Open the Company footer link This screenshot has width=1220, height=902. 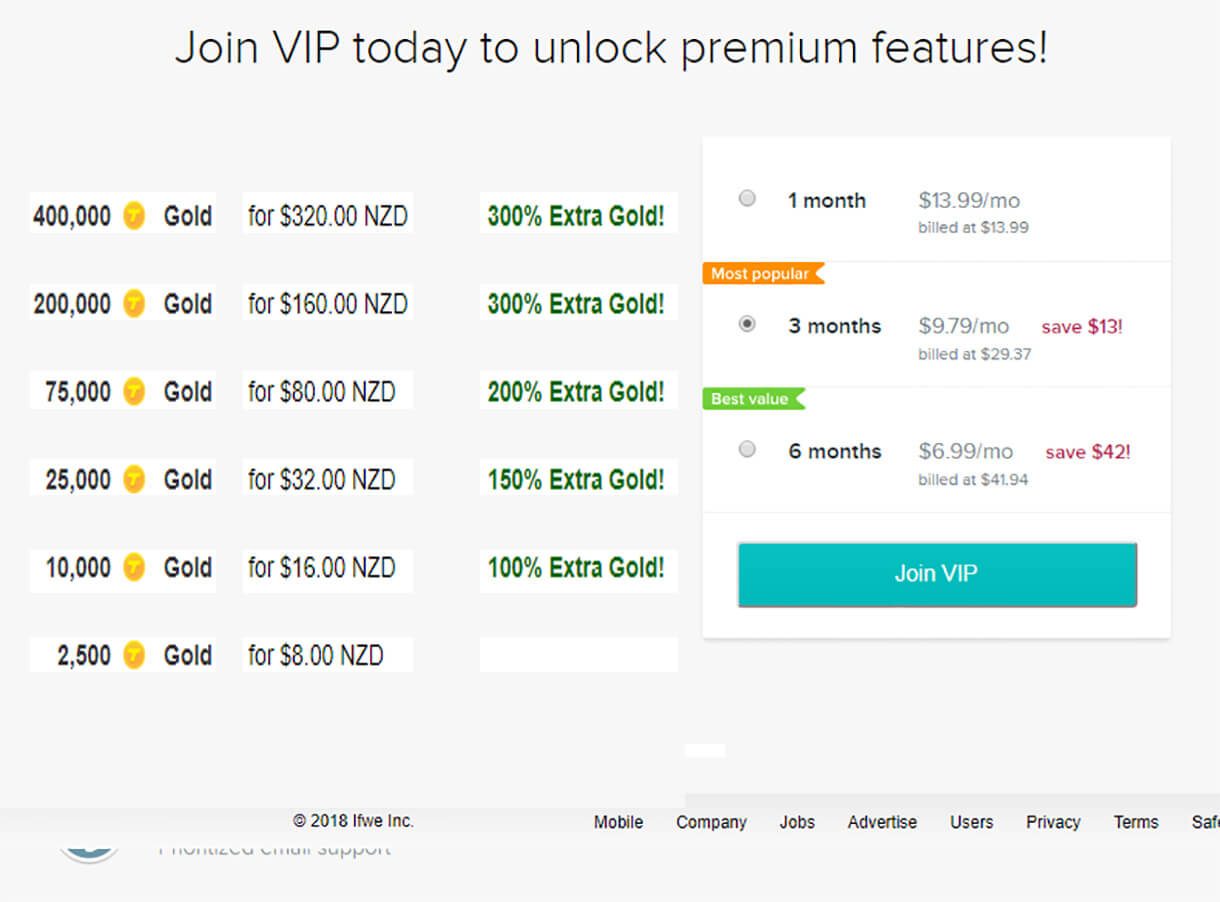pos(711,822)
